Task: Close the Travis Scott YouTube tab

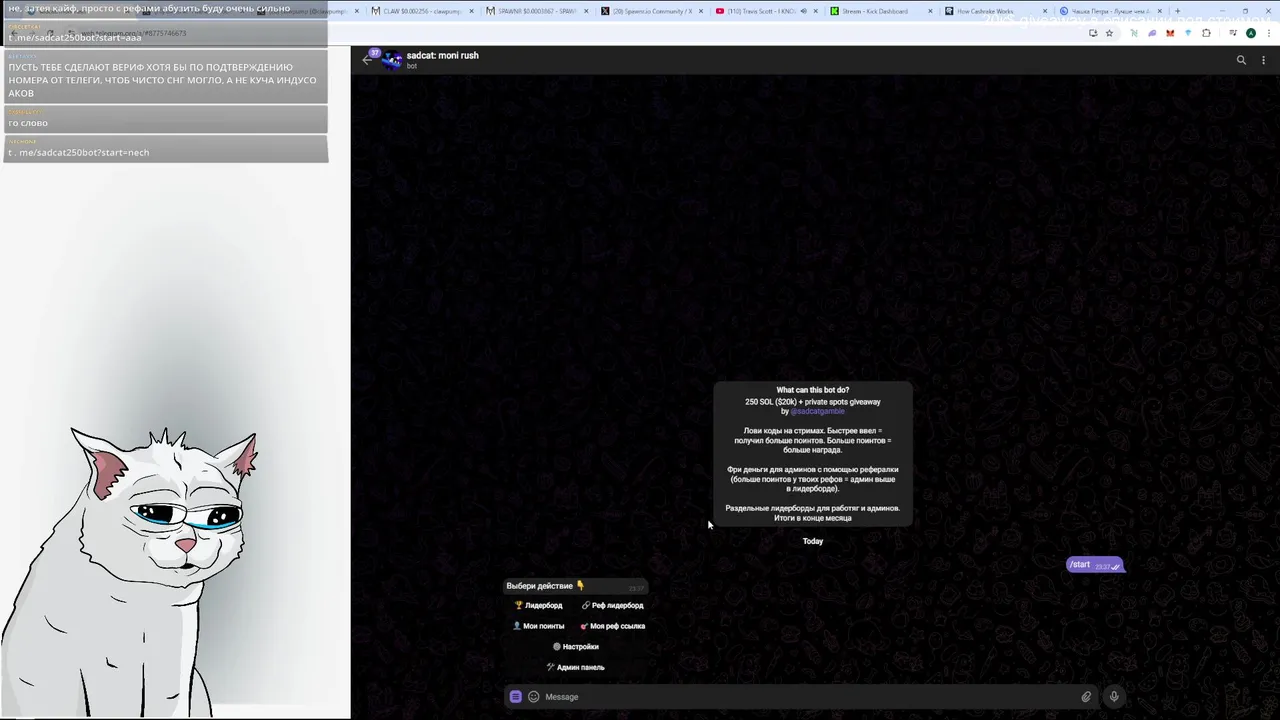Action: click(x=816, y=11)
